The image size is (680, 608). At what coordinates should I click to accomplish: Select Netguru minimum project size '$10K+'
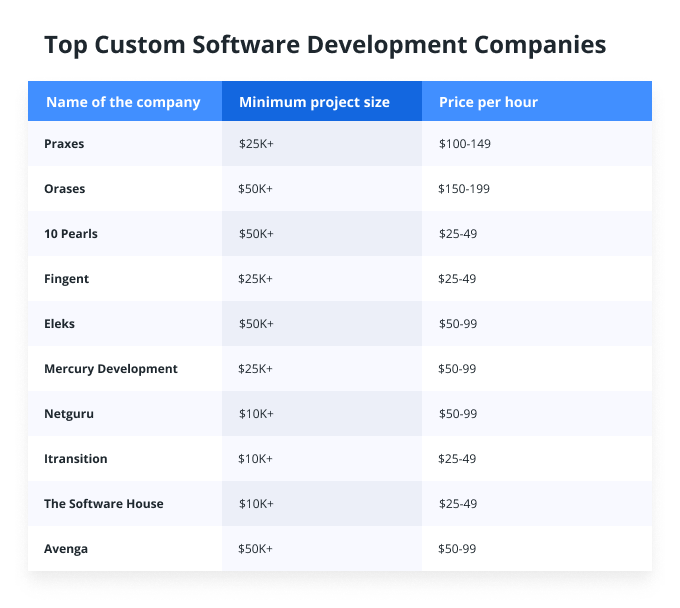pos(256,414)
